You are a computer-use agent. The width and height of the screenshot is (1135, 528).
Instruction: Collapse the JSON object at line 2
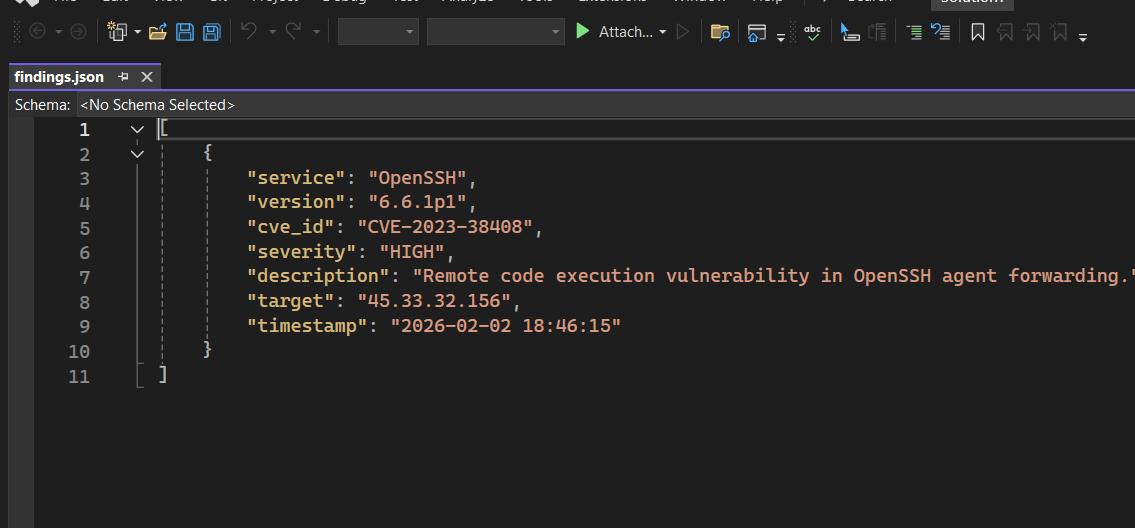click(x=138, y=154)
